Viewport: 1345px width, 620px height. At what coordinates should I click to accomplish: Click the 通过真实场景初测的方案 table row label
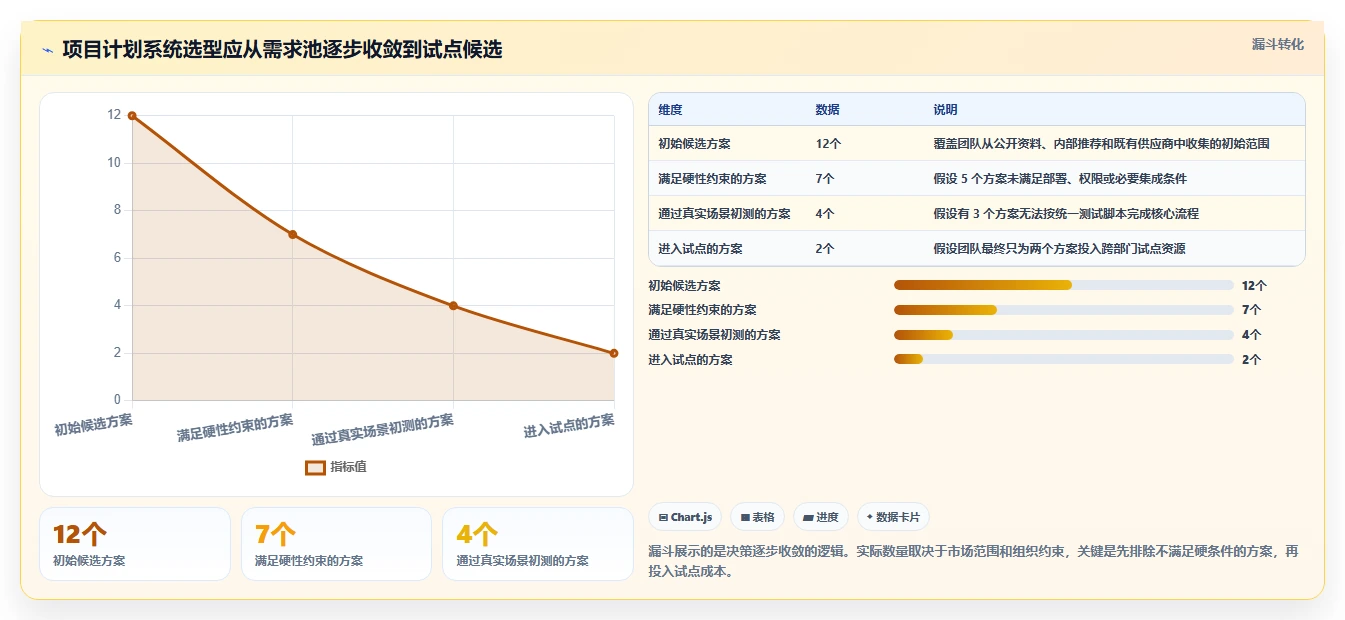(x=724, y=214)
